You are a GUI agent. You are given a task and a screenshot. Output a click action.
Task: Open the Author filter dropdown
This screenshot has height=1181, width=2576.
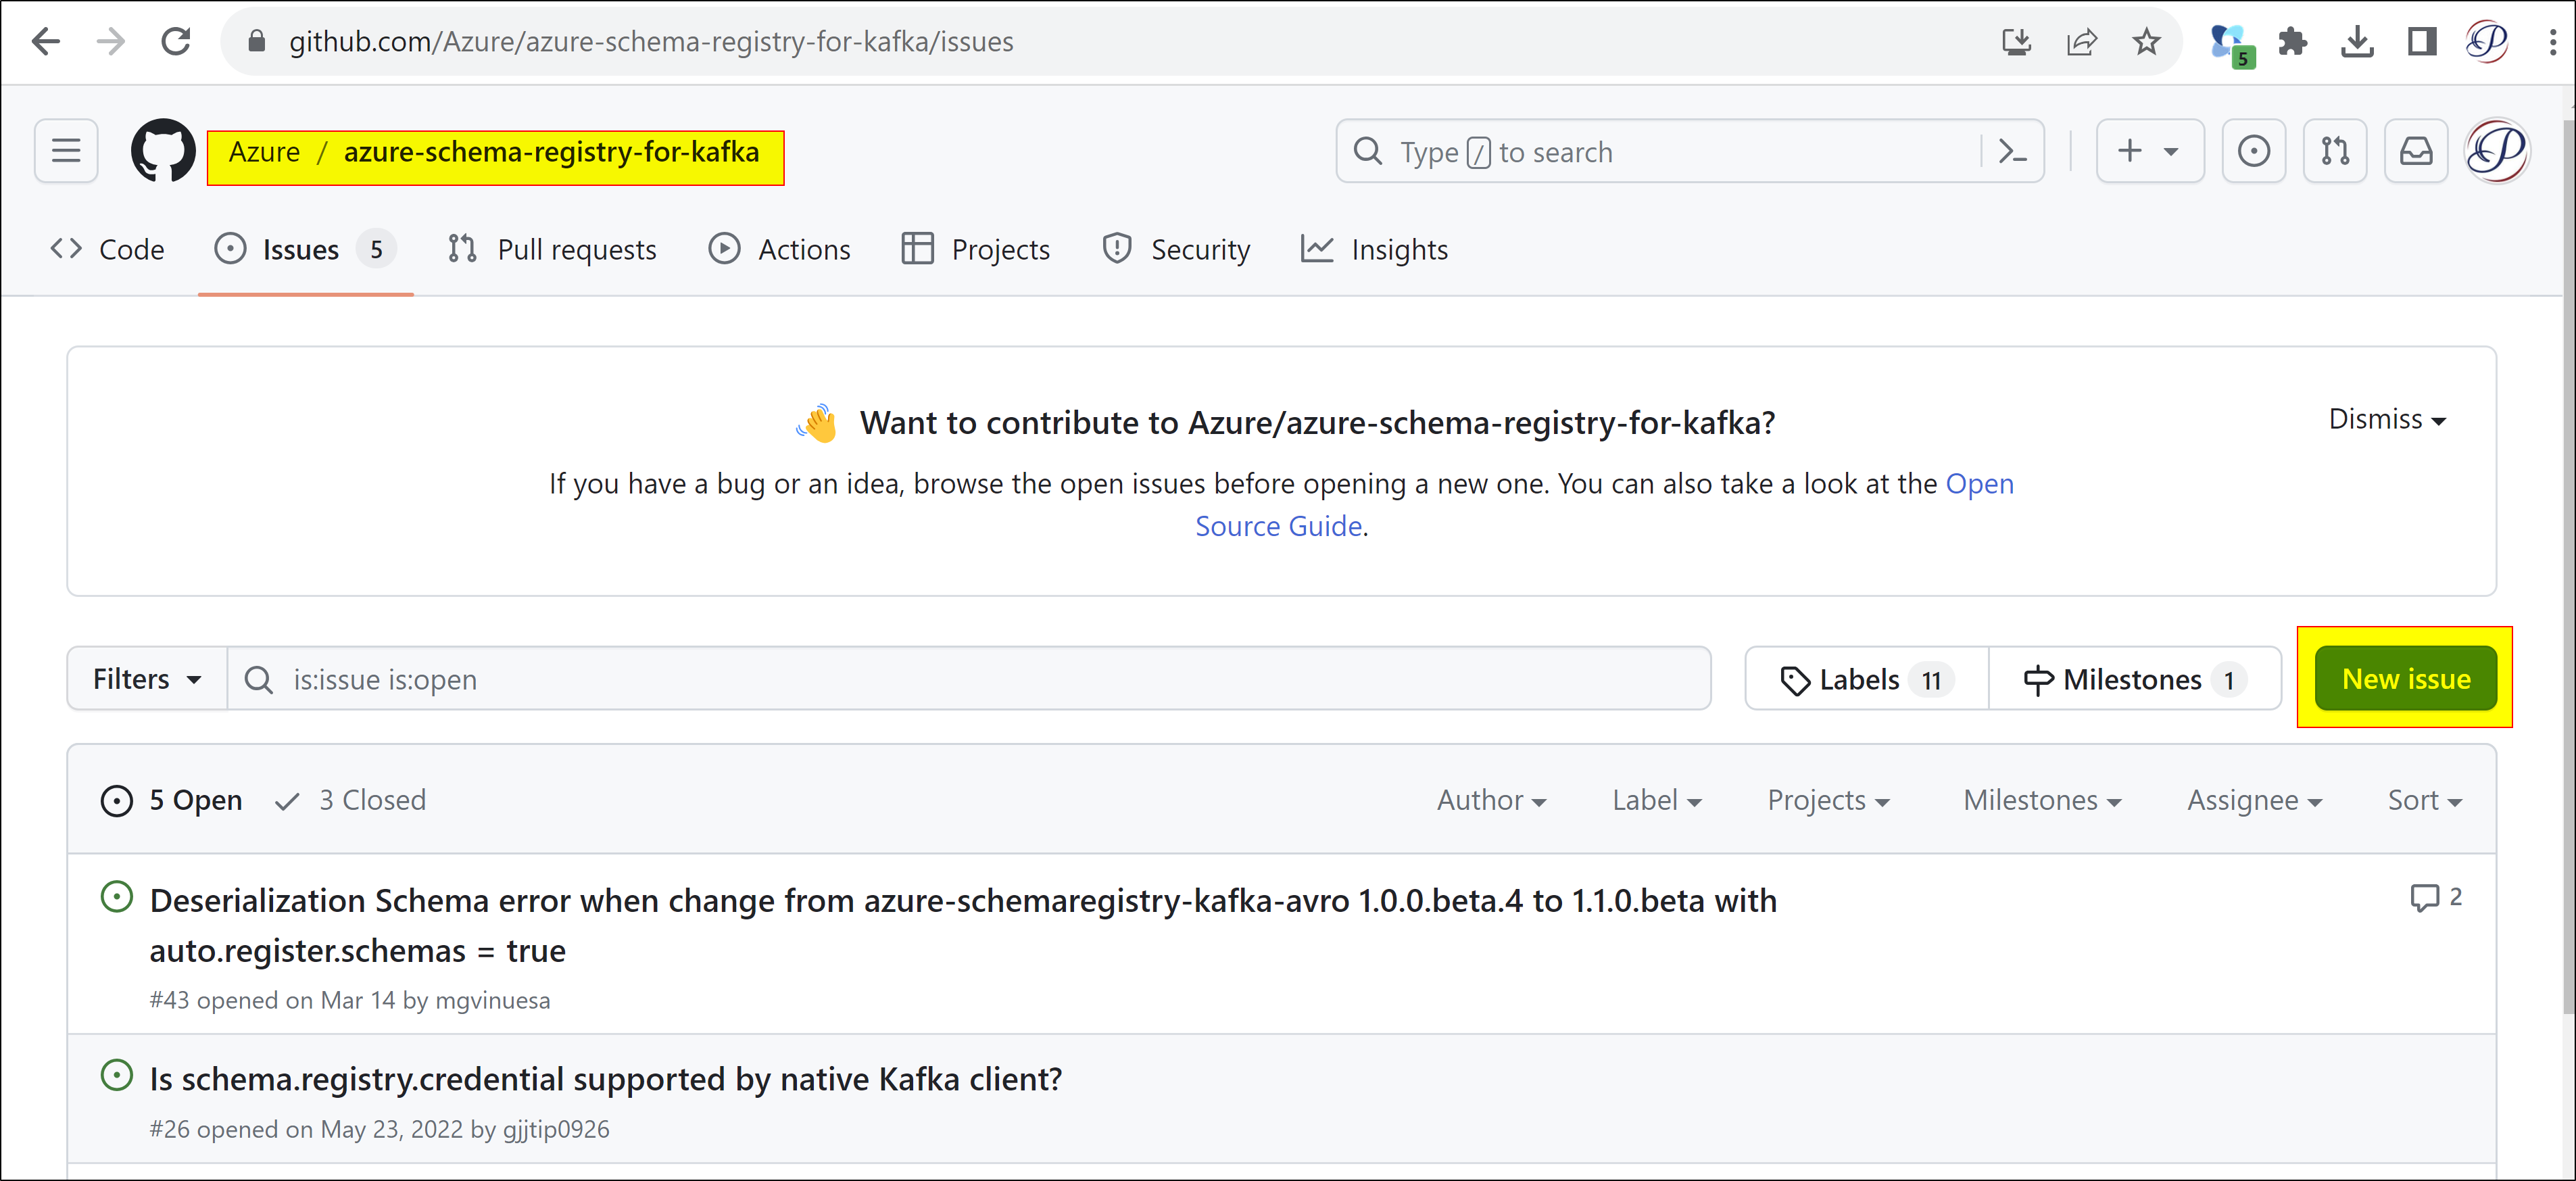(1491, 800)
